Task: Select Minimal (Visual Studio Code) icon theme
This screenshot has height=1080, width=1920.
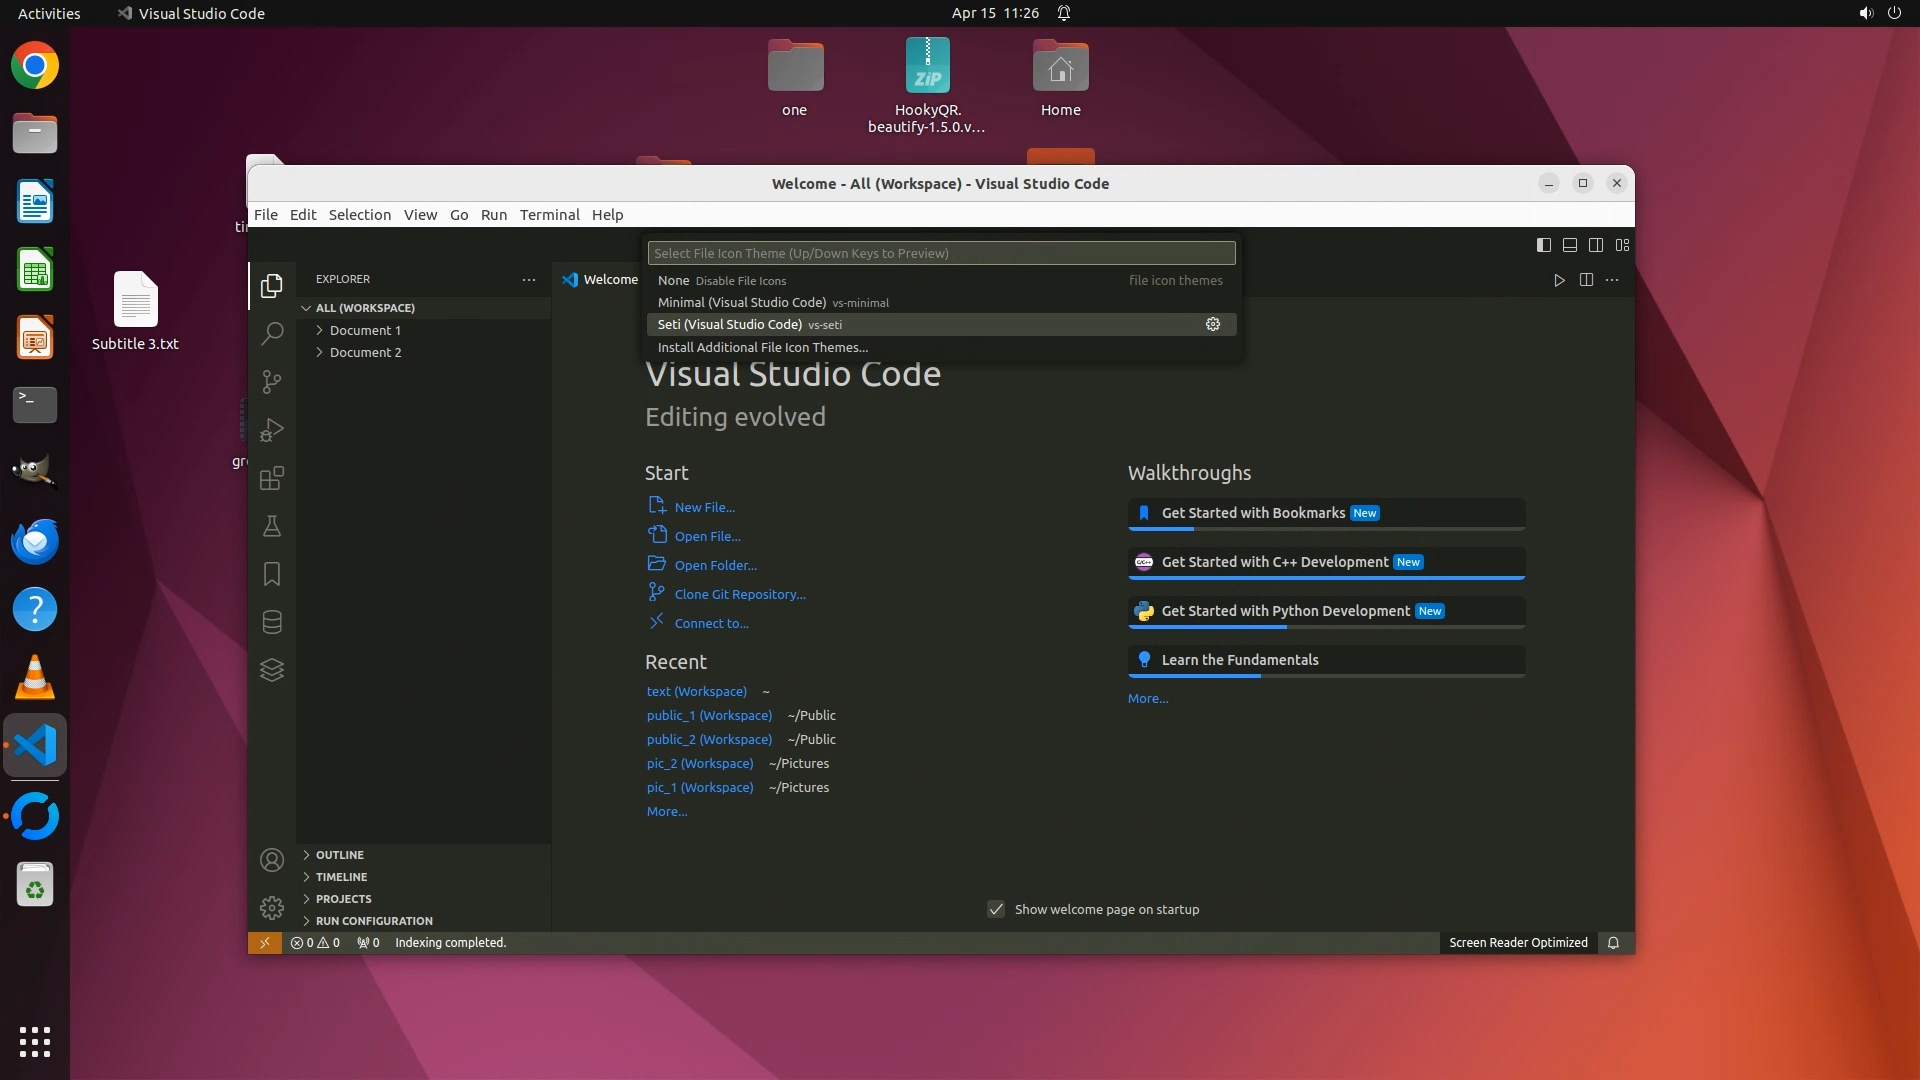Action: [742, 302]
